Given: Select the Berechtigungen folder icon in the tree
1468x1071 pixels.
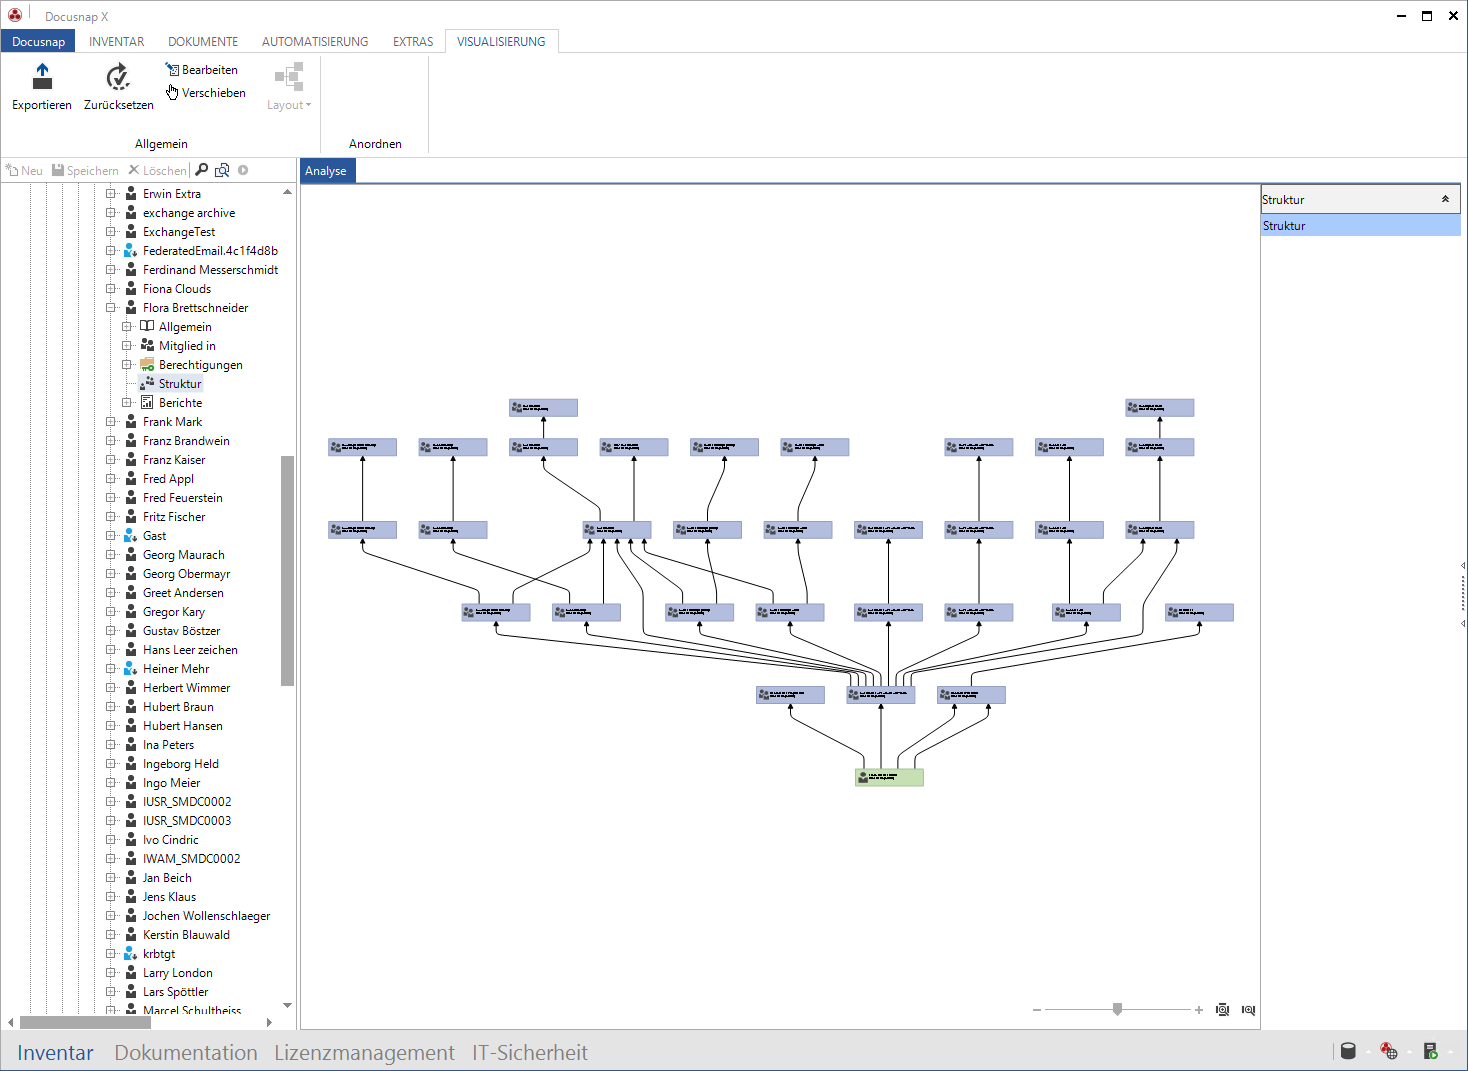Looking at the screenshot, I should point(147,365).
